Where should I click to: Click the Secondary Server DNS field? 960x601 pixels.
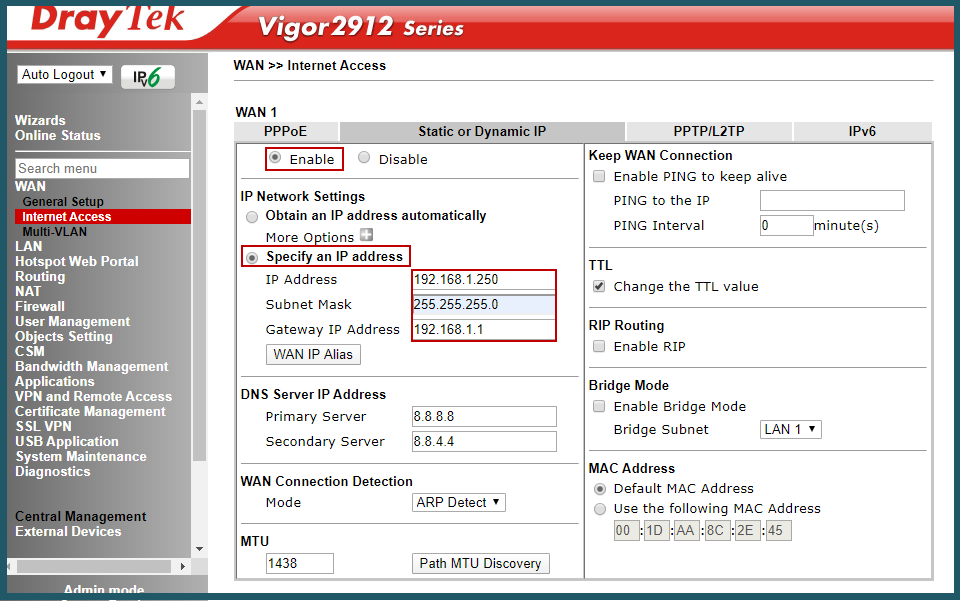[x=484, y=441]
